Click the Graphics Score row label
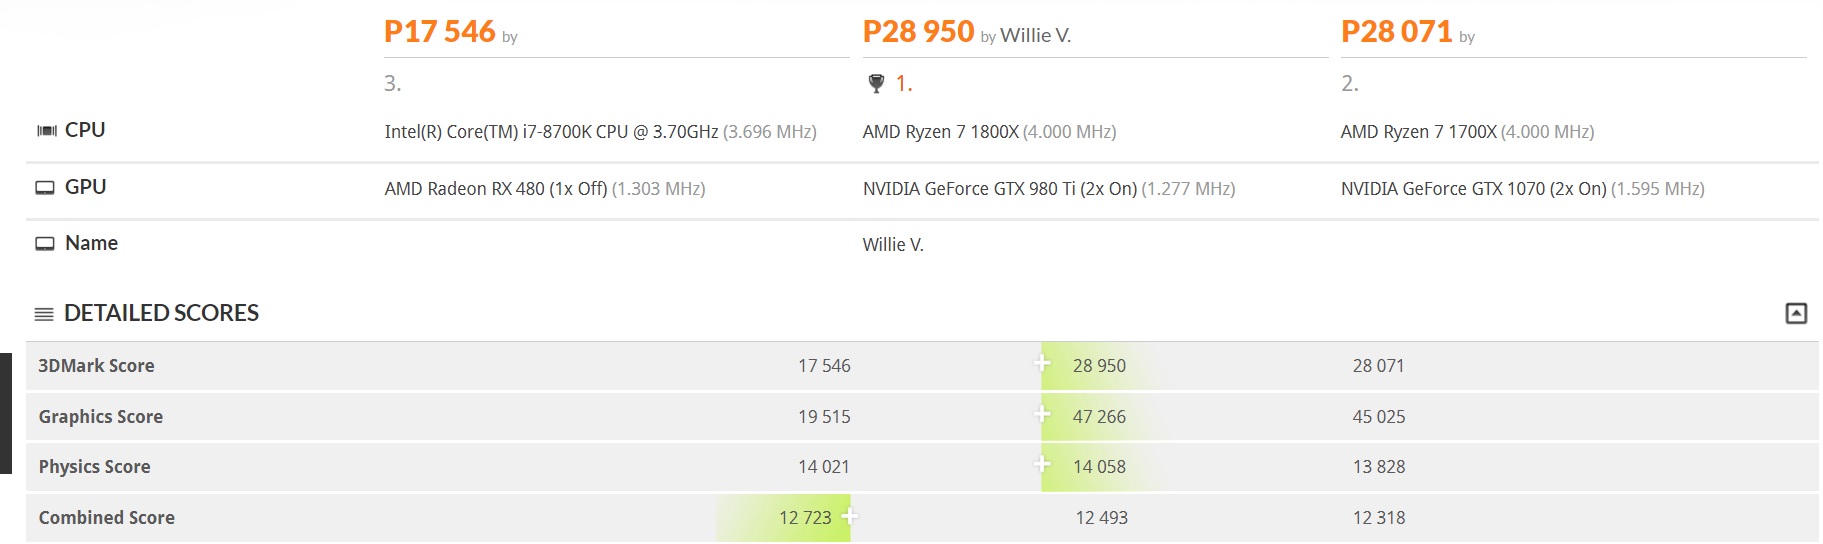This screenshot has width=1823, height=544. click(101, 417)
